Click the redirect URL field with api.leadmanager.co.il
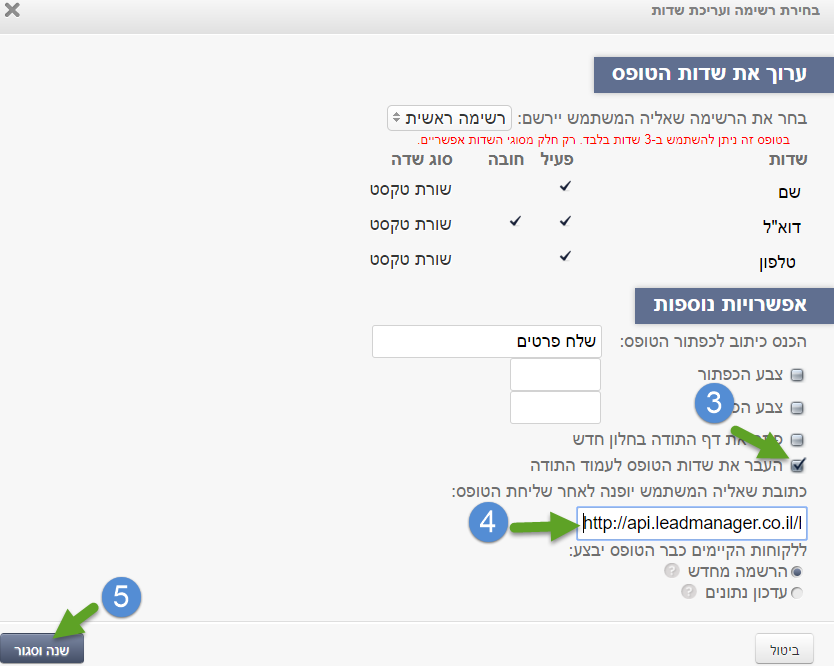The width and height of the screenshot is (834, 666). 692,521
